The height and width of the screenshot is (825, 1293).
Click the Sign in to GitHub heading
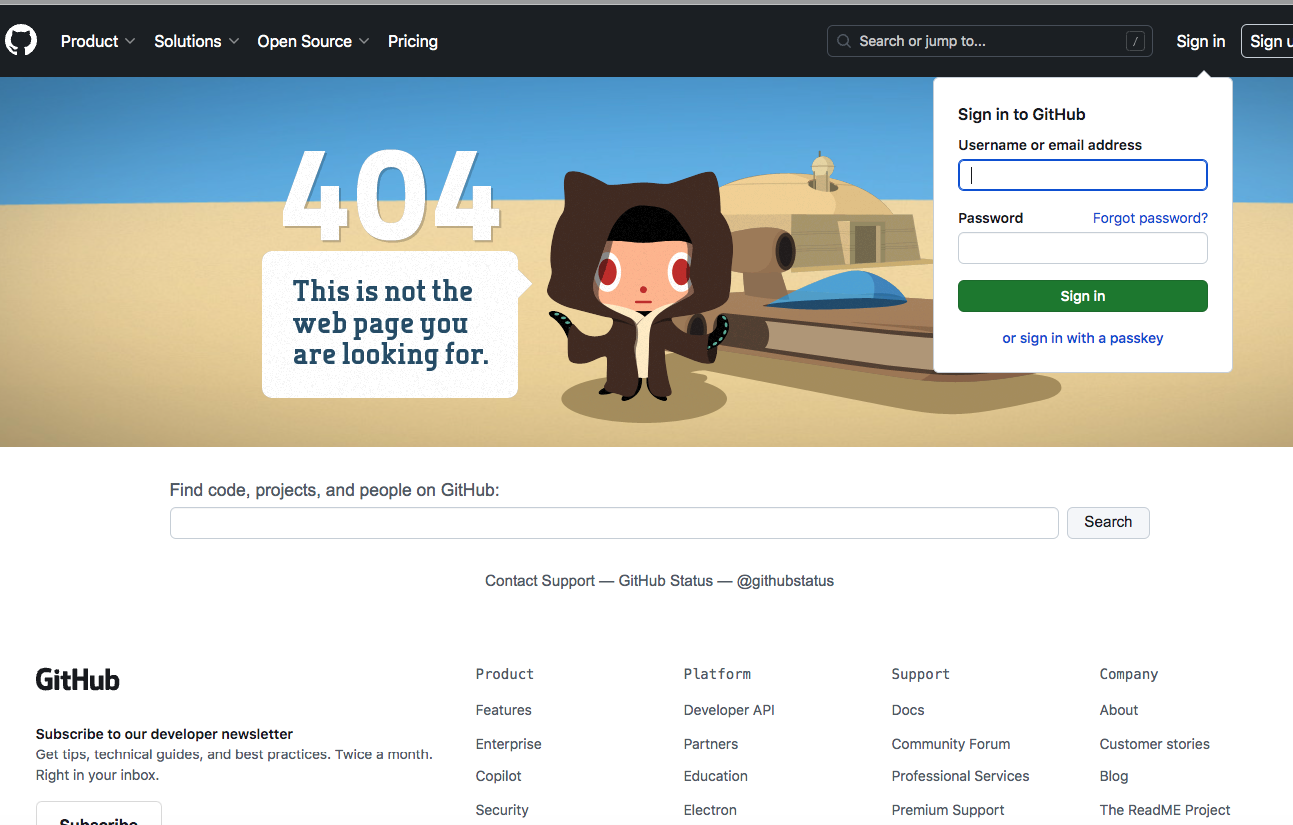(1022, 114)
